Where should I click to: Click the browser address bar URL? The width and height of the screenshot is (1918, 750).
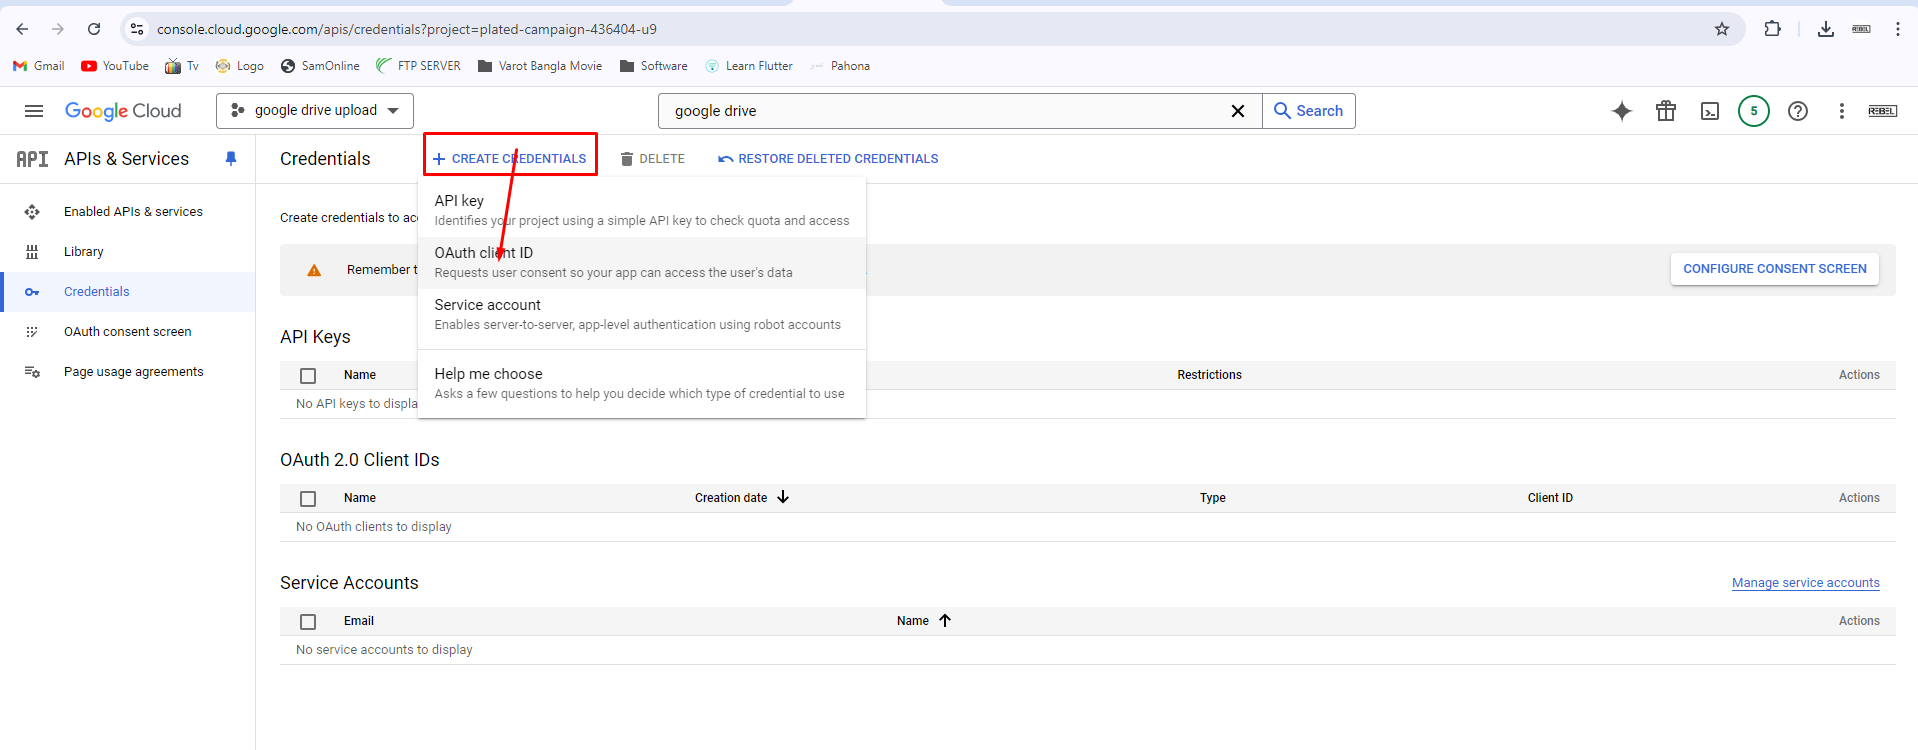[407, 29]
